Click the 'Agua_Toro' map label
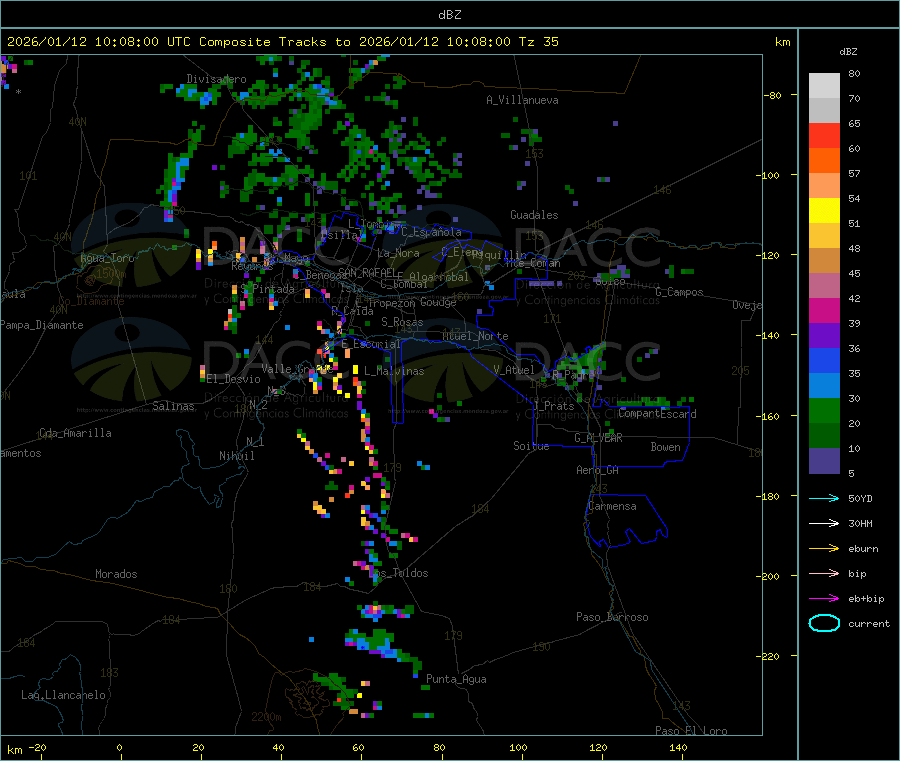This screenshot has height=761, width=900. click(107, 258)
